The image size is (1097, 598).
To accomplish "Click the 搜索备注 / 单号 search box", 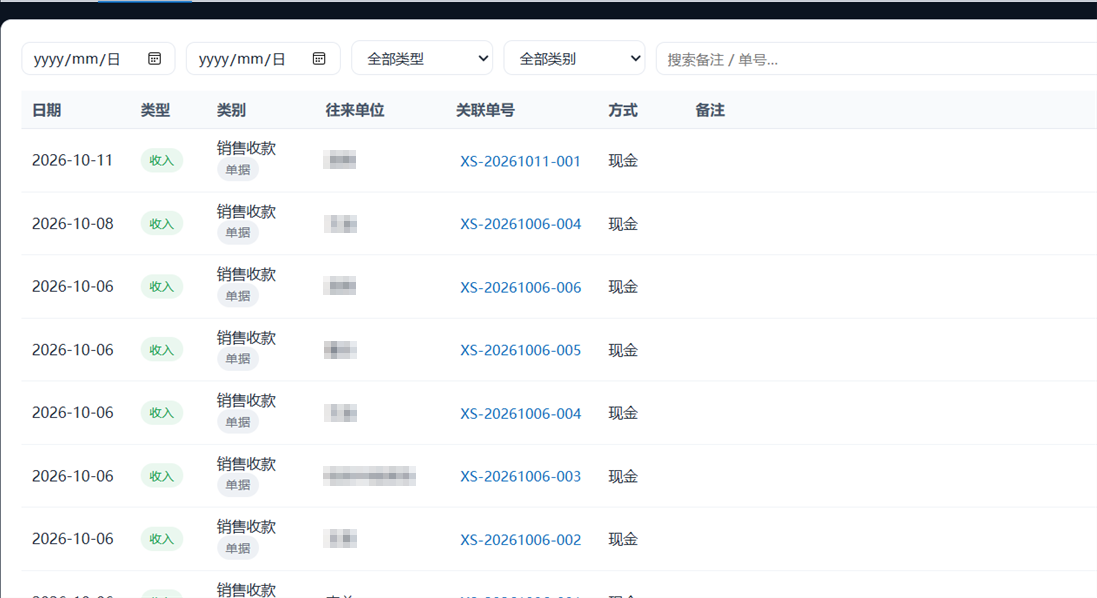I will click(876, 59).
